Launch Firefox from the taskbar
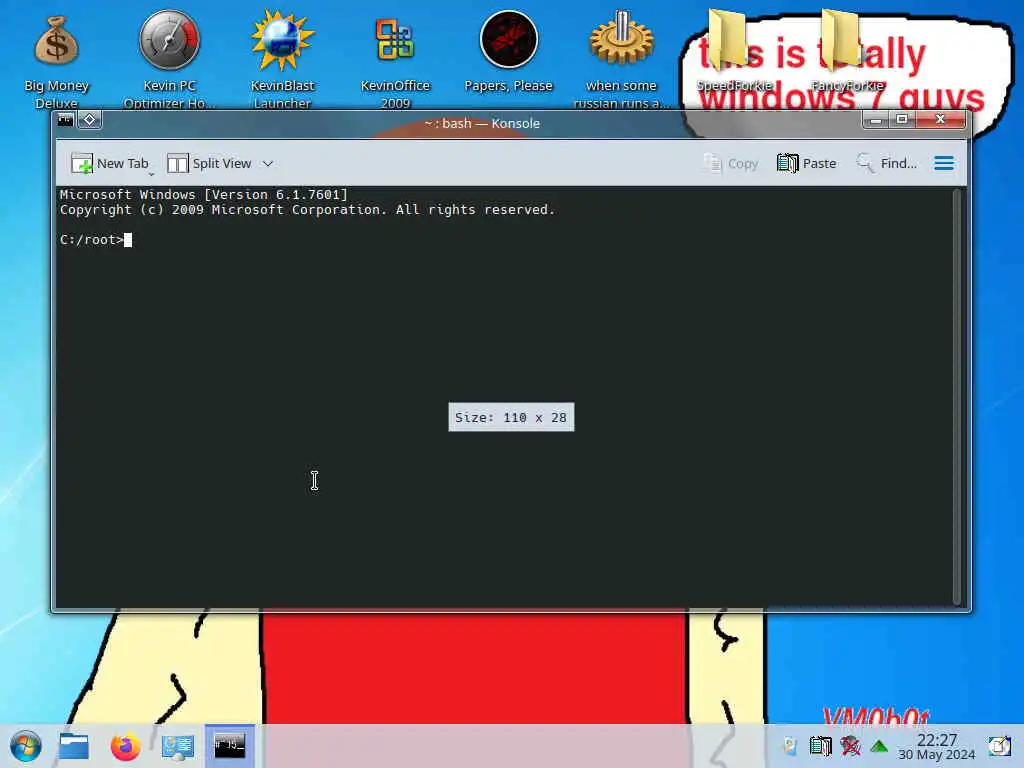The image size is (1024, 768). [125, 746]
